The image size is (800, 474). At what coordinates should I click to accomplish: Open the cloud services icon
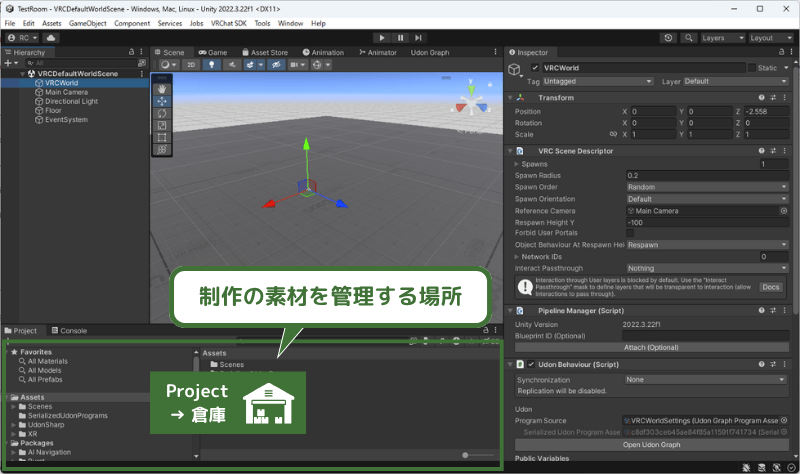click(51, 38)
